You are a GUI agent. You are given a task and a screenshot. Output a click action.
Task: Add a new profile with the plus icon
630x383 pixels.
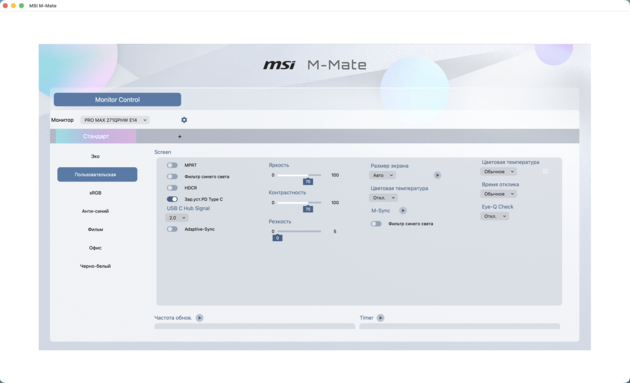coord(180,137)
